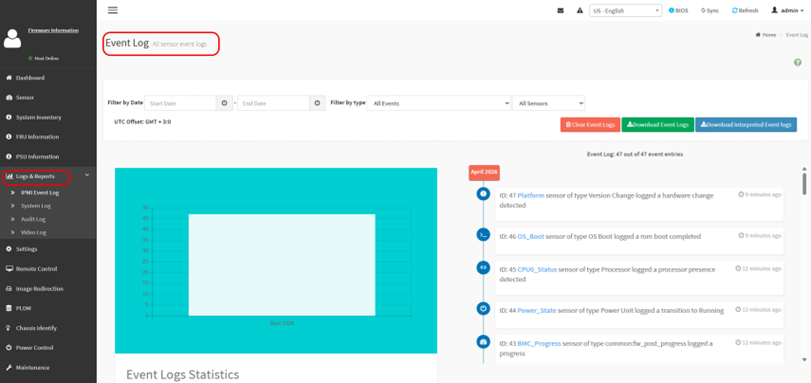The height and width of the screenshot is (383, 811).
Task: Click the Download Event Logs button
Action: coord(657,125)
